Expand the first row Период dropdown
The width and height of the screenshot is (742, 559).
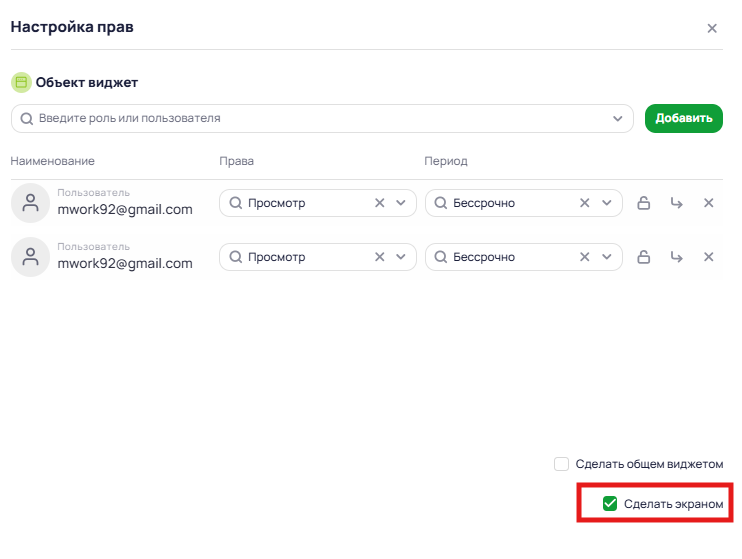click(606, 203)
